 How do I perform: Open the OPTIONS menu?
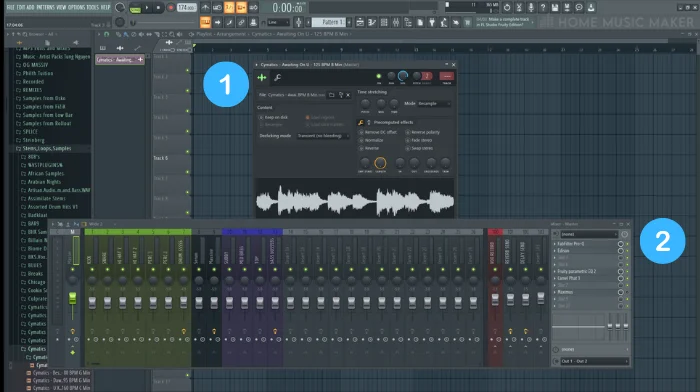[76, 7]
